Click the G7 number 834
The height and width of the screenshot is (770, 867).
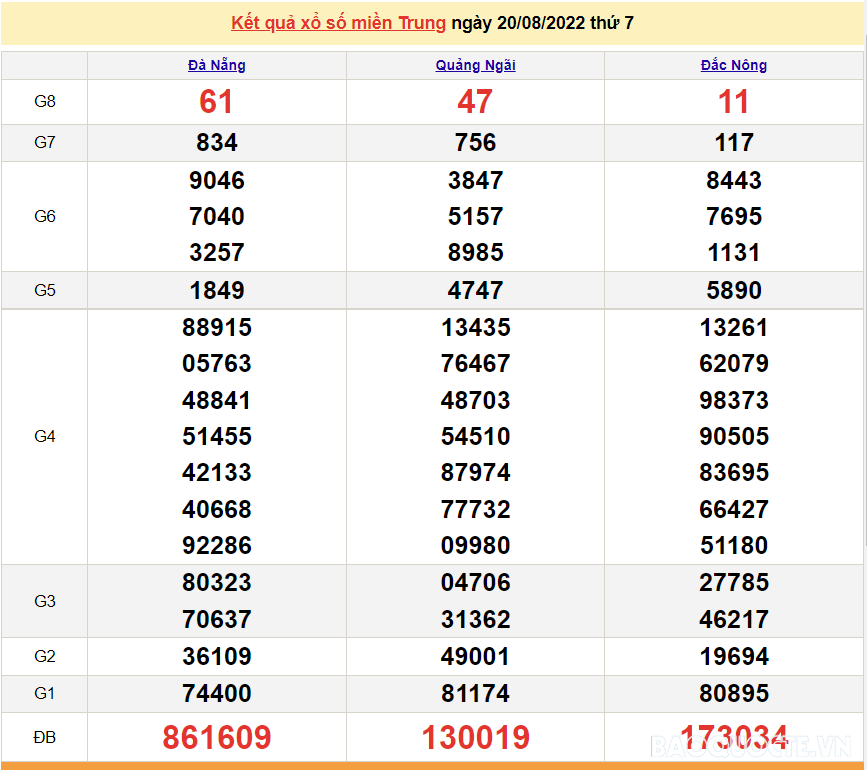[x=217, y=143]
